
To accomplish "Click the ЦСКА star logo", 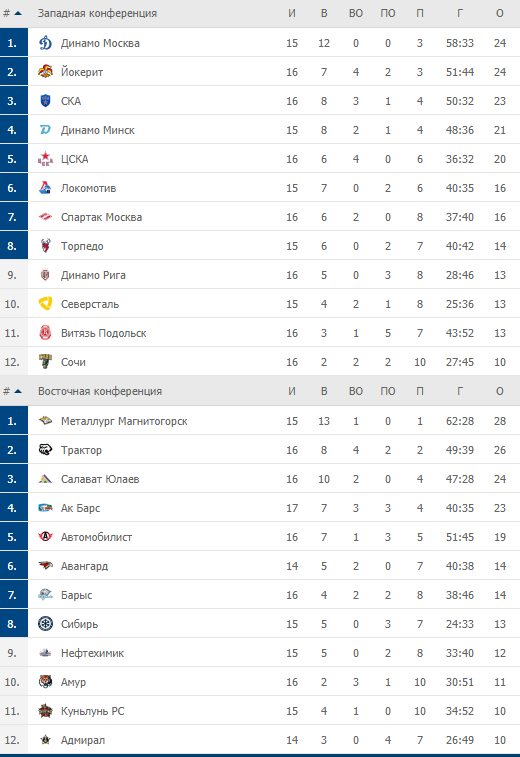I will [x=45, y=159].
